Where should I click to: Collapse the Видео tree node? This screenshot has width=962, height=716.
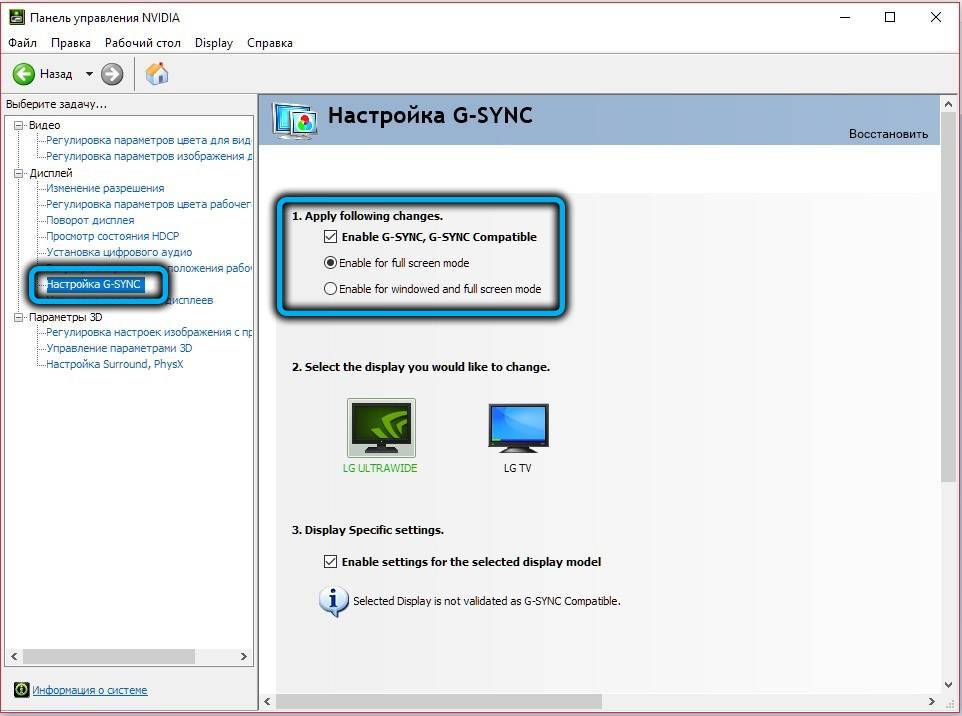tap(19, 125)
